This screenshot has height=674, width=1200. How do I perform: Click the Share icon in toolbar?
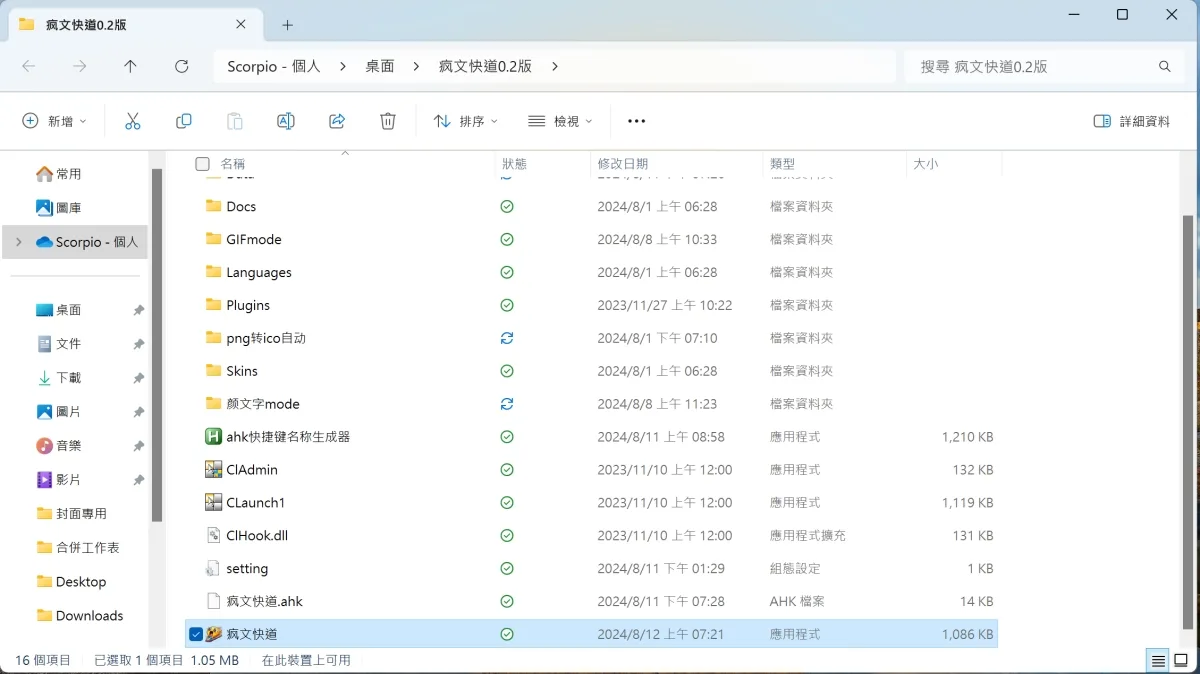(x=337, y=121)
